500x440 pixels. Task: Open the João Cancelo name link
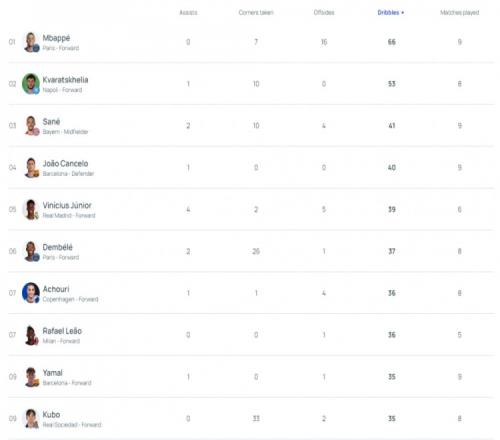point(65,164)
